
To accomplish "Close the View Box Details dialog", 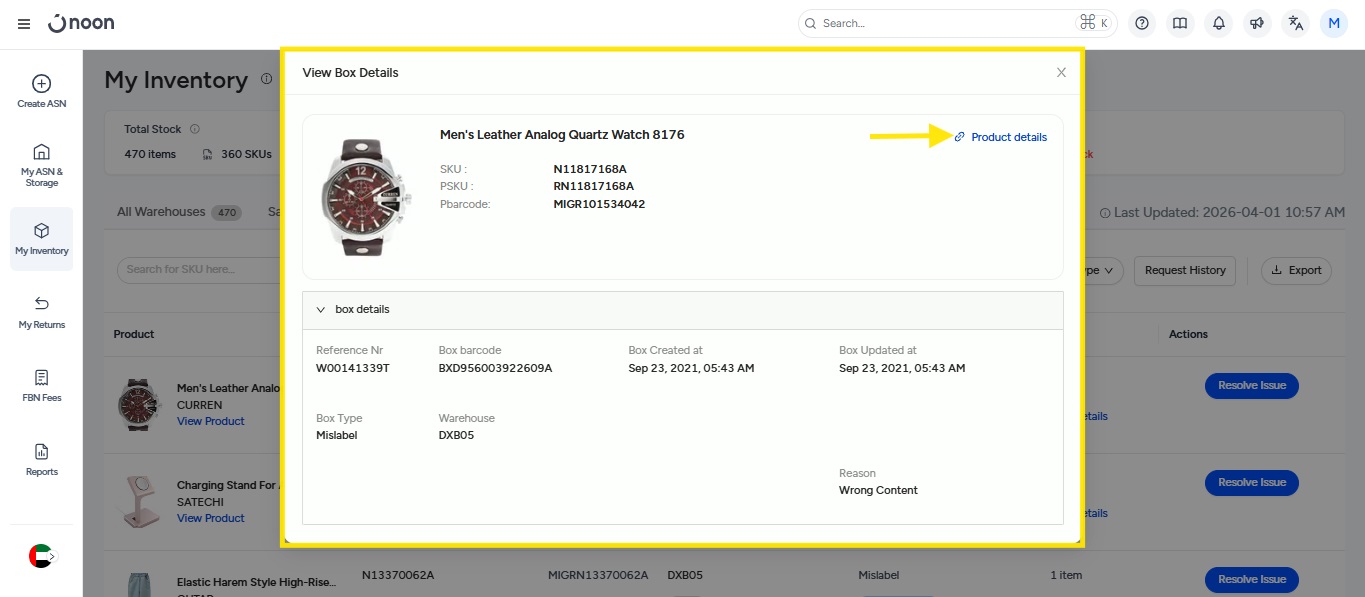I will (1061, 72).
